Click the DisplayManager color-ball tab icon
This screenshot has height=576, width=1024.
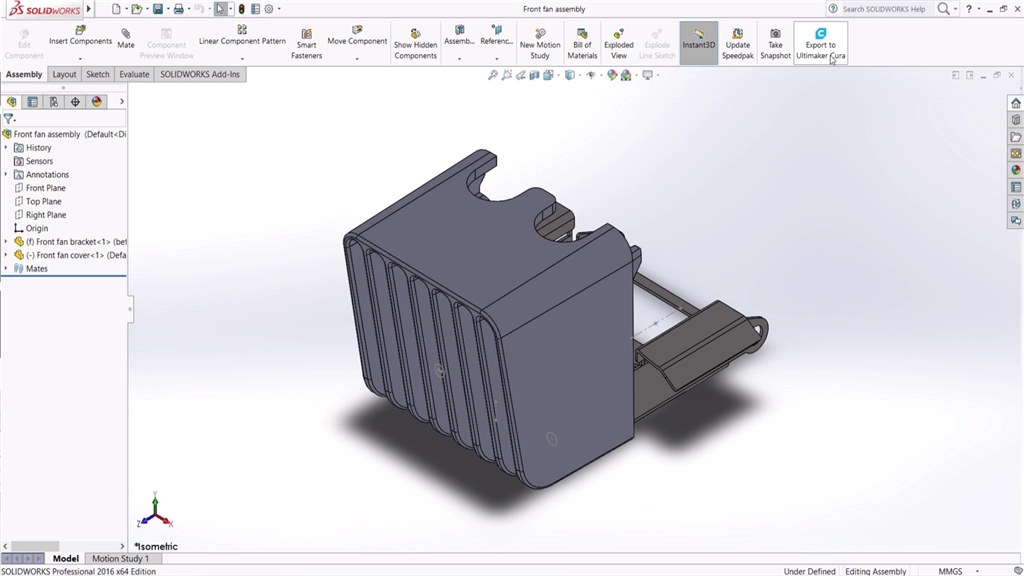coord(96,102)
